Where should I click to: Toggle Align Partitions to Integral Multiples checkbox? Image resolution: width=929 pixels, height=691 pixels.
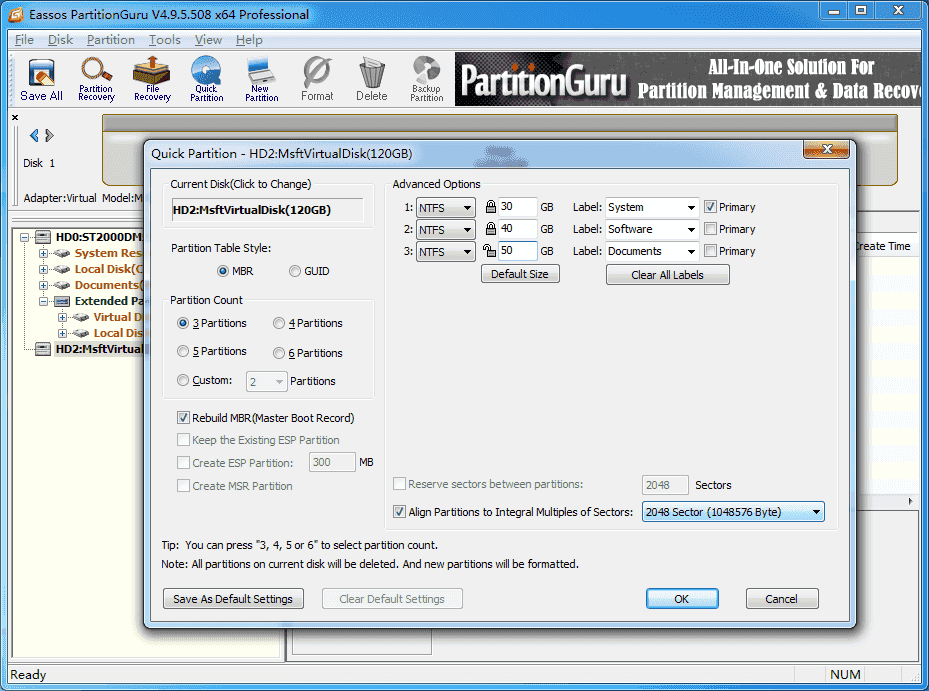click(x=399, y=511)
